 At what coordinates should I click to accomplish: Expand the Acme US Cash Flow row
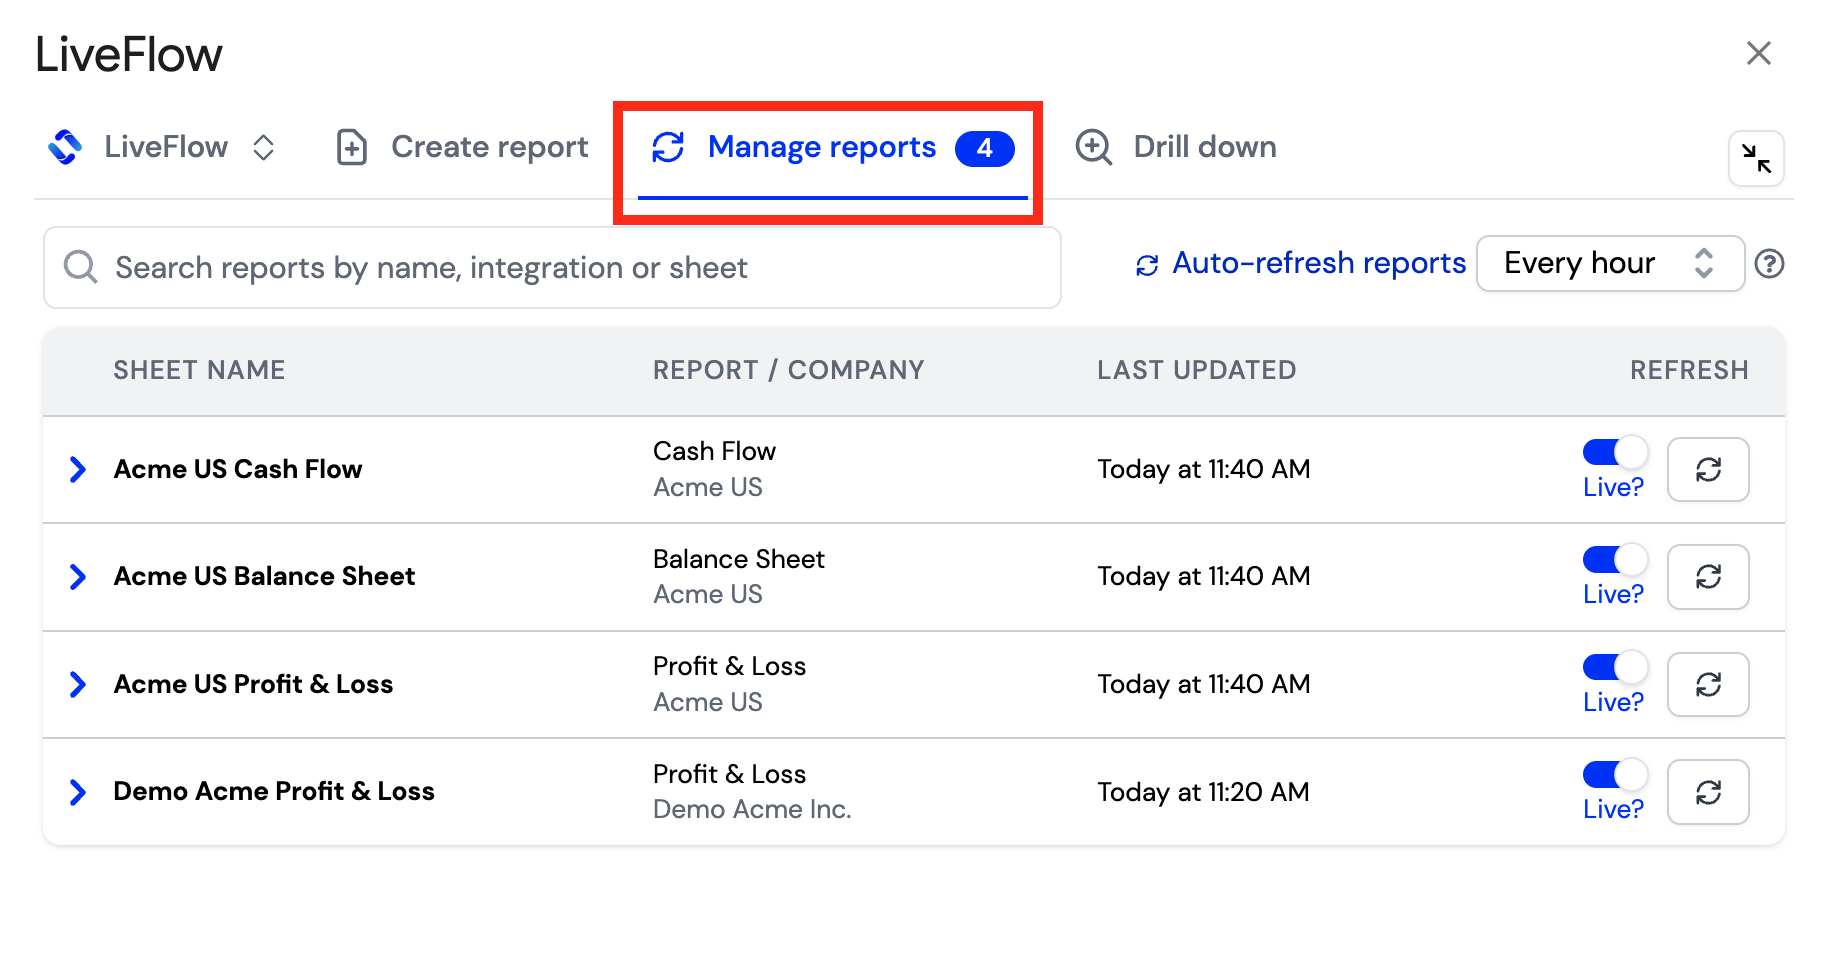click(x=77, y=469)
